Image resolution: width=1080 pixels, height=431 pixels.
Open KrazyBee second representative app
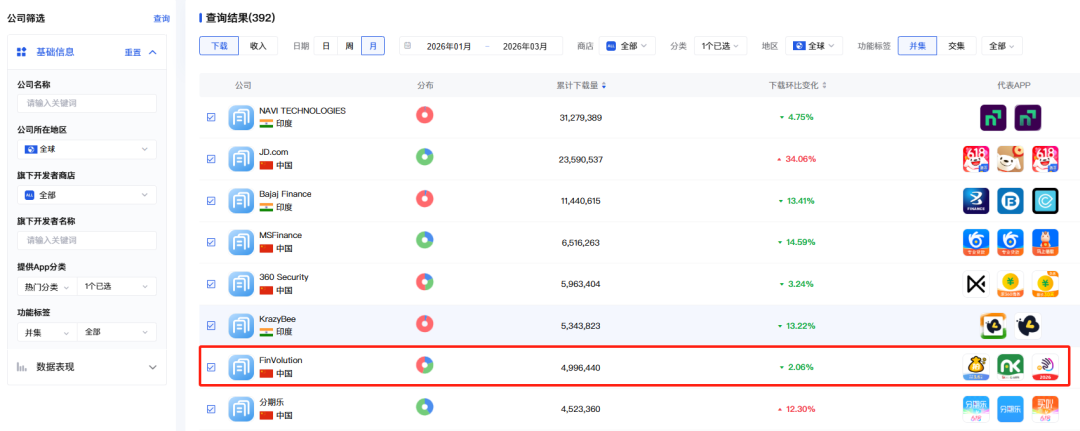1028,326
